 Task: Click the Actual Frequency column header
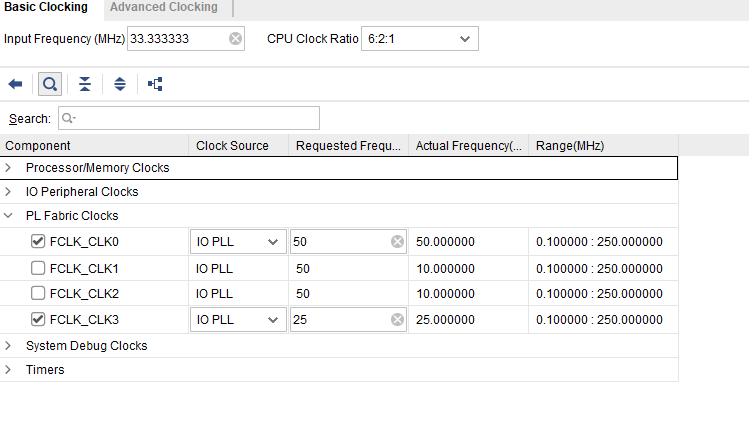469,146
